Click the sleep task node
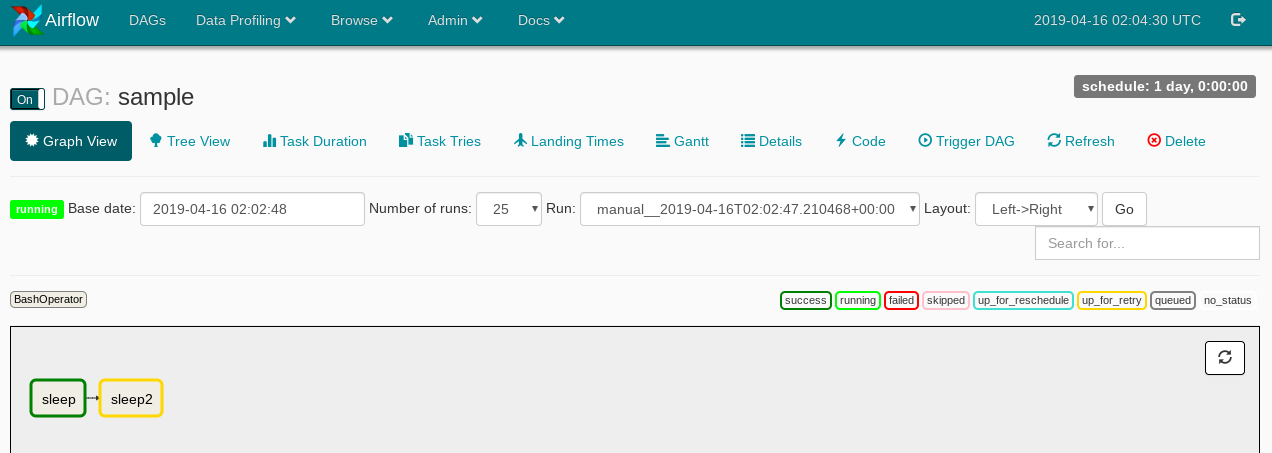This screenshot has width=1272, height=453. point(59,398)
